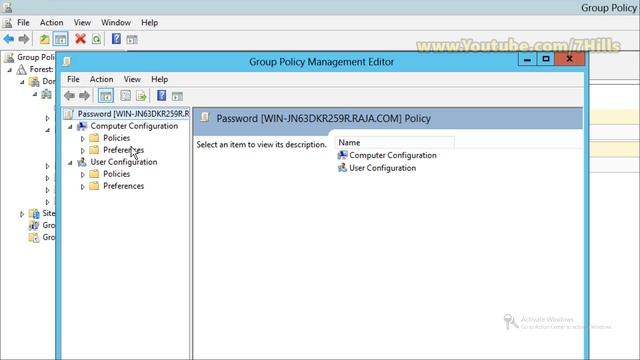Click Back arrow in the Group Policy Management Editor toolbar
Viewport: 640px width, 360px height.
(x=69, y=96)
